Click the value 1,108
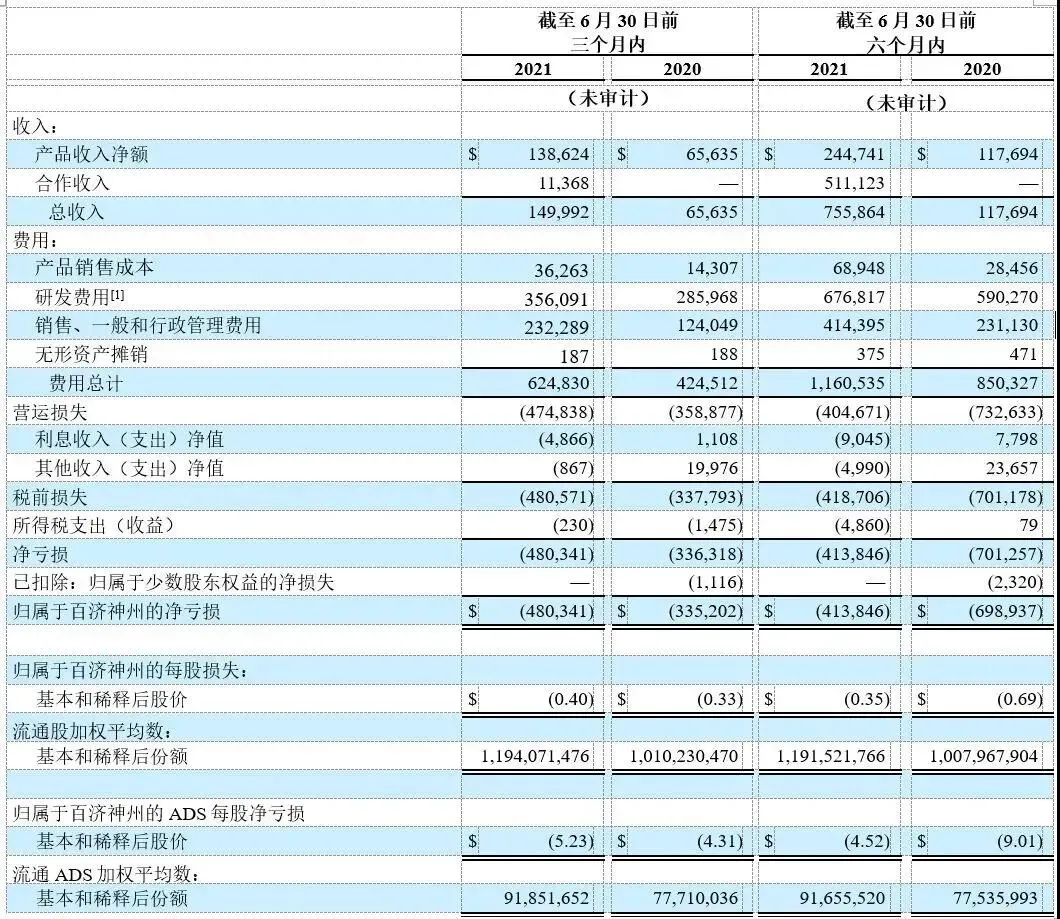This screenshot has height=919, width=1060. [x=717, y=440]
